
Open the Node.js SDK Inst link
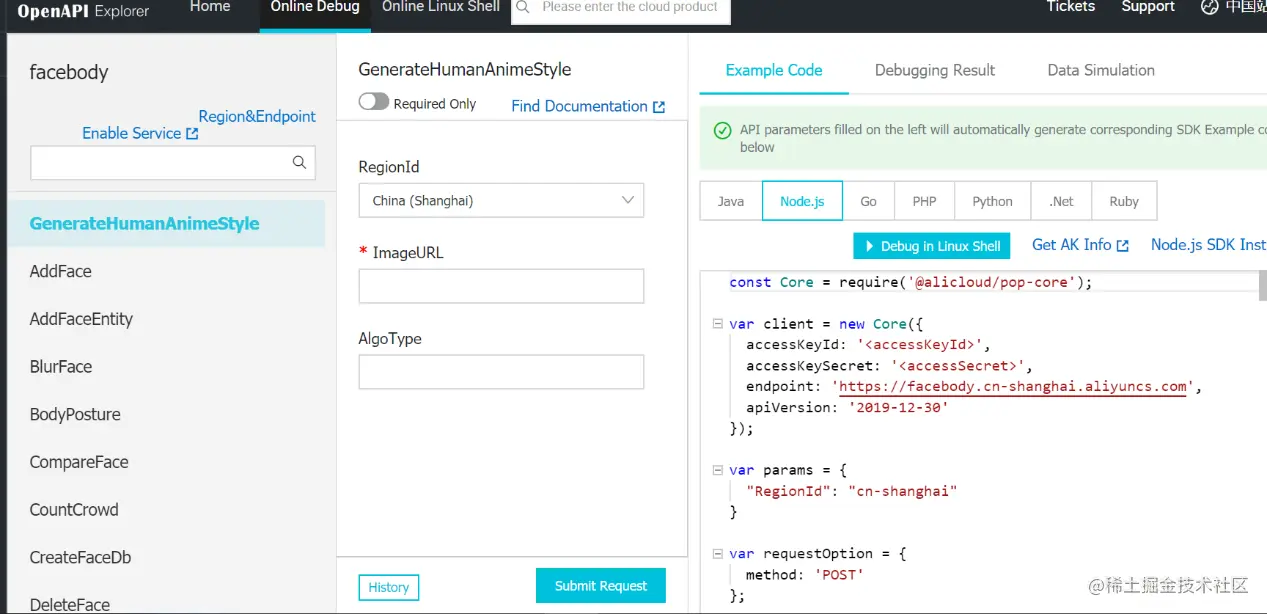1208,245
